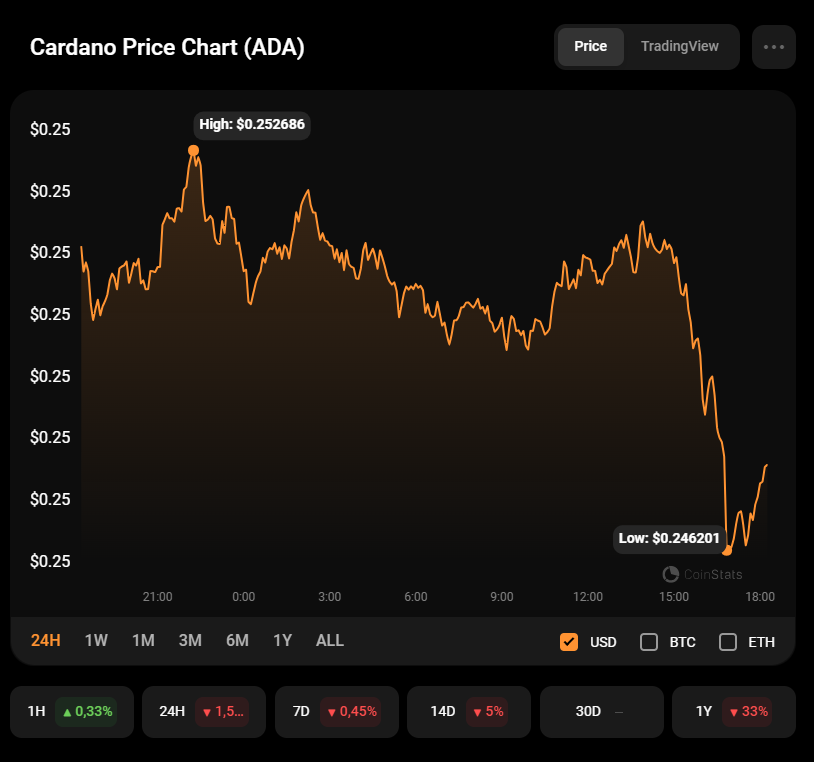Click the 30D percent change card
The image size is (814, 762).
click(x=601, y=712)
